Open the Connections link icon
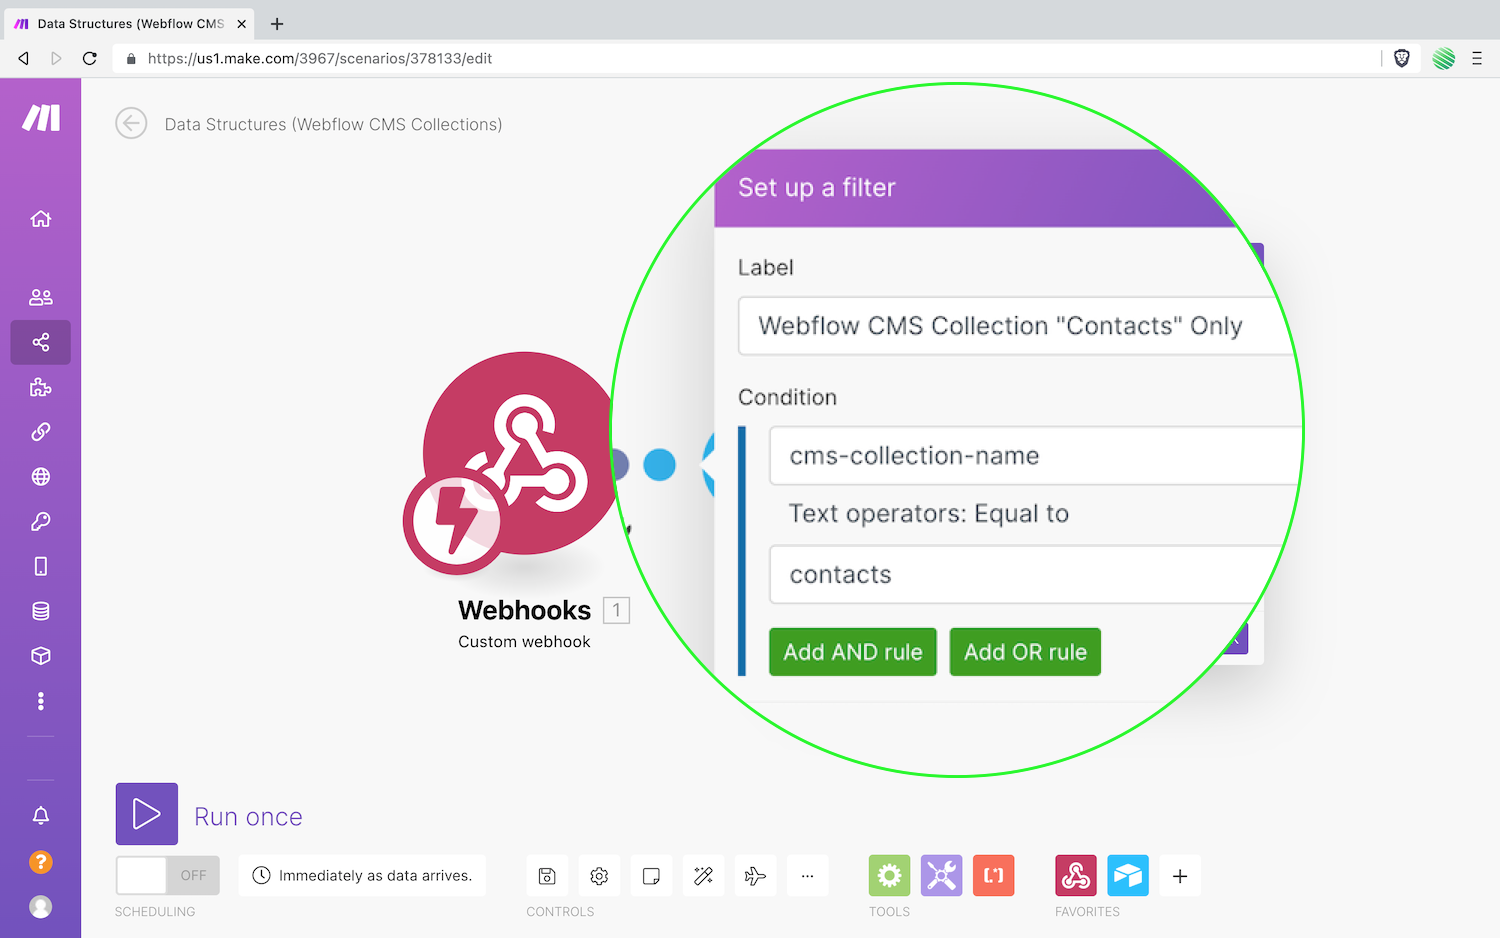Viewport: 1500px width, 938px height. (41, 432)
